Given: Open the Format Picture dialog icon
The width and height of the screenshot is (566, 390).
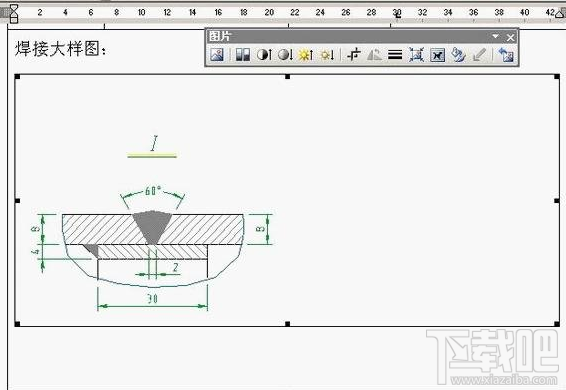Looking at the screenshot, I should pyautogui.click(x=458, y=55).
